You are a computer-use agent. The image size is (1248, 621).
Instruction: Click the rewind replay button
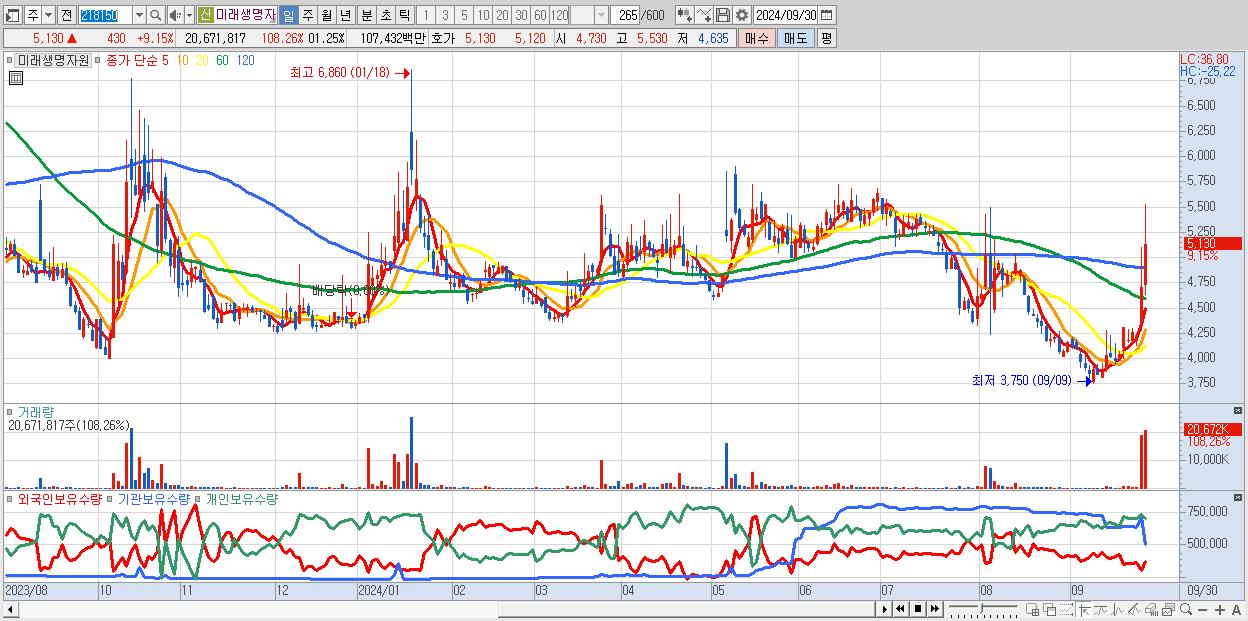pyautogui.click(x=900, y=609)
